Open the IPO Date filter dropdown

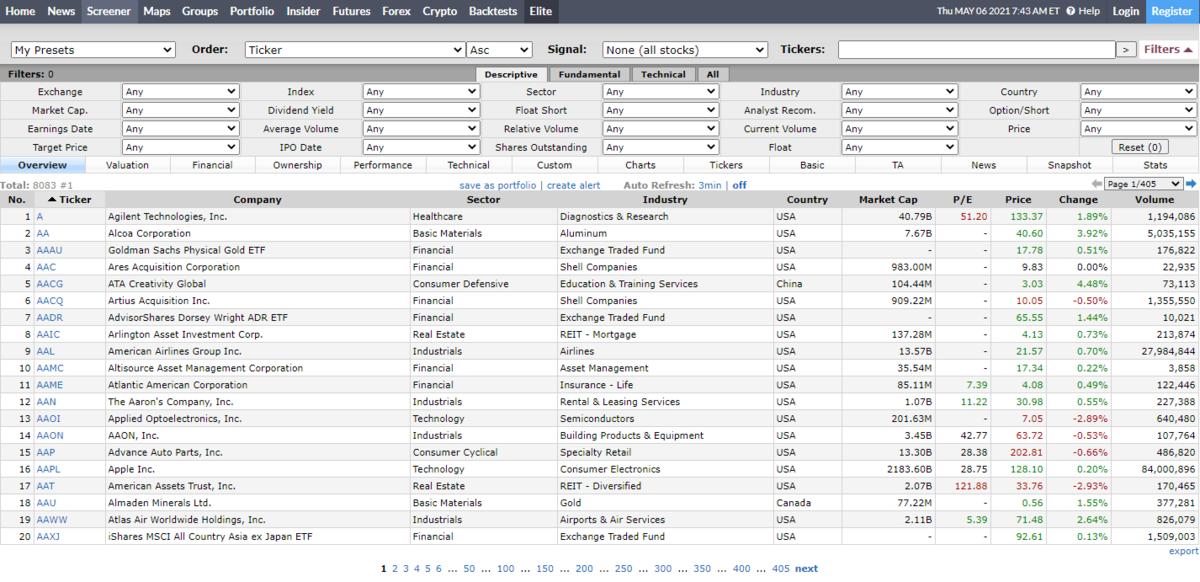(421, 147)
